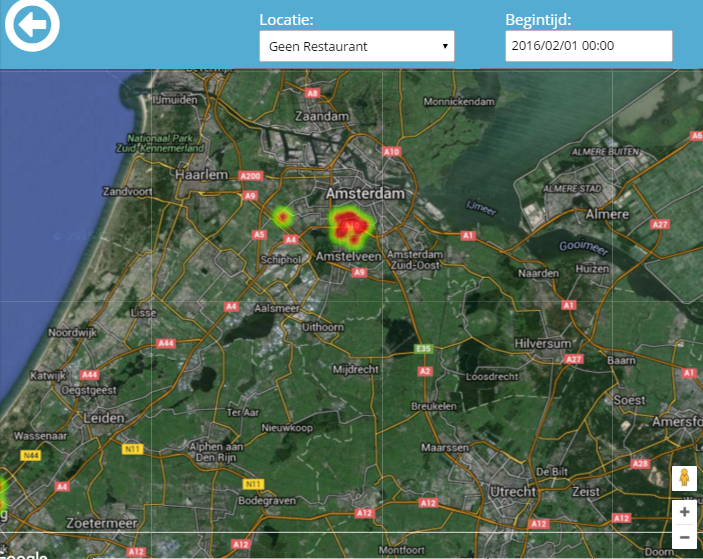Viewport: 703px width, 559px height.
Task: Zoom out with the minus button
Action: 684,537
